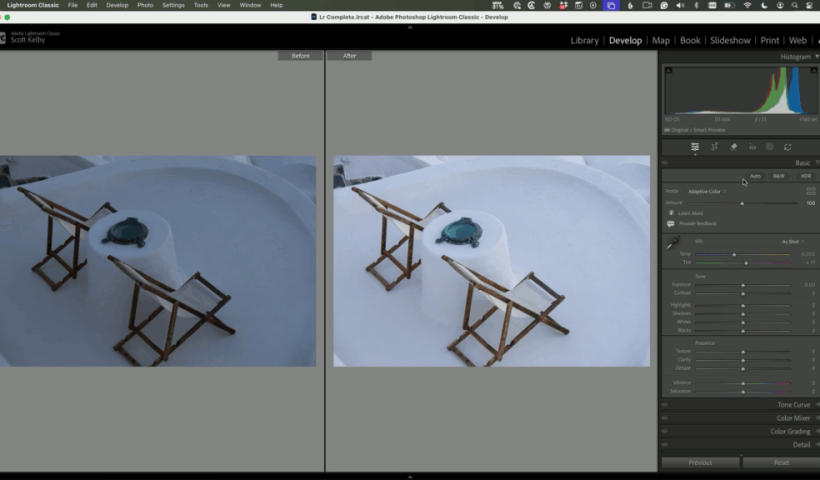Click the Exposure slider handle
Screen dimensions: 820x480
coord(742,285)
